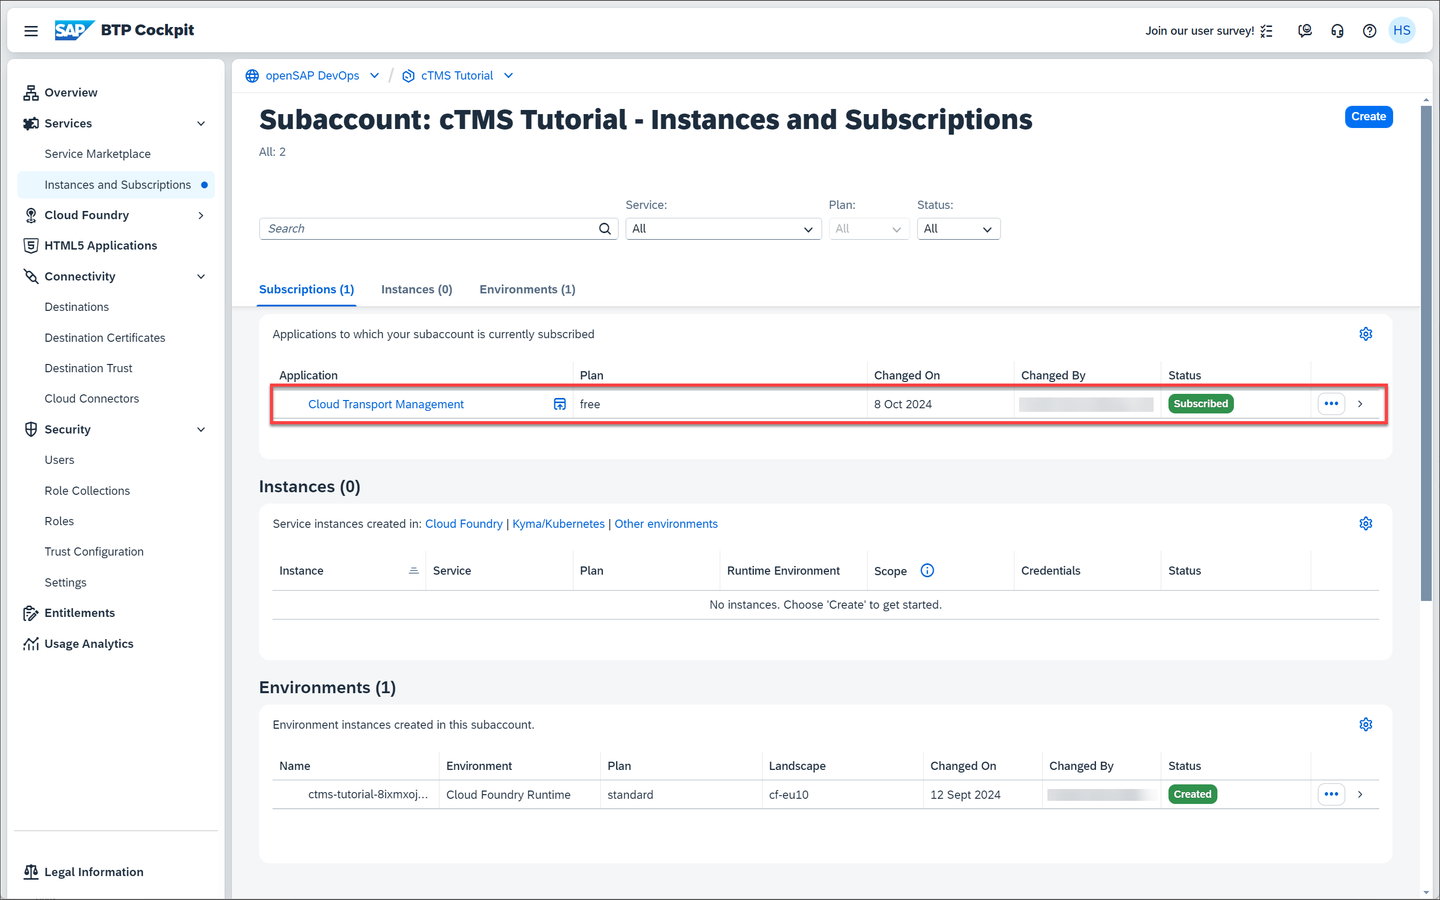
Task: Open the openSAP DevOps breadcrumb dropdown
Action: pos(374,76)
